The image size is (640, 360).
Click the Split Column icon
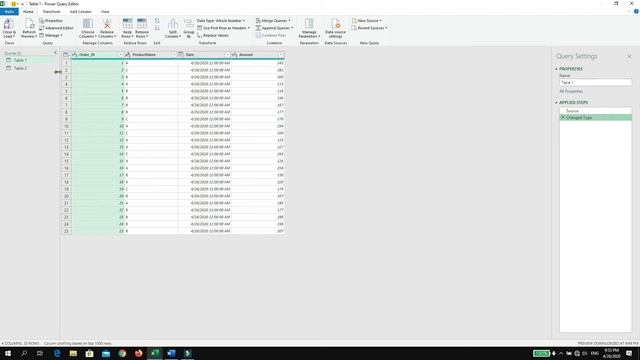click(173, 24)
